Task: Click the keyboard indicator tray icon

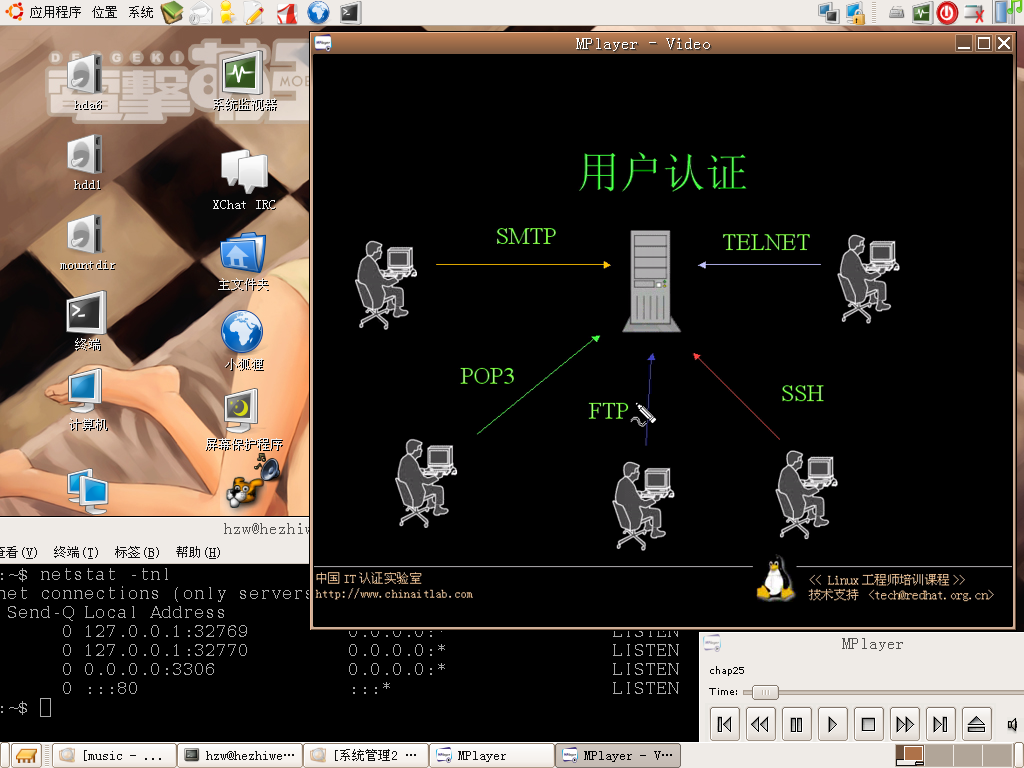Action: click(896, 13)
